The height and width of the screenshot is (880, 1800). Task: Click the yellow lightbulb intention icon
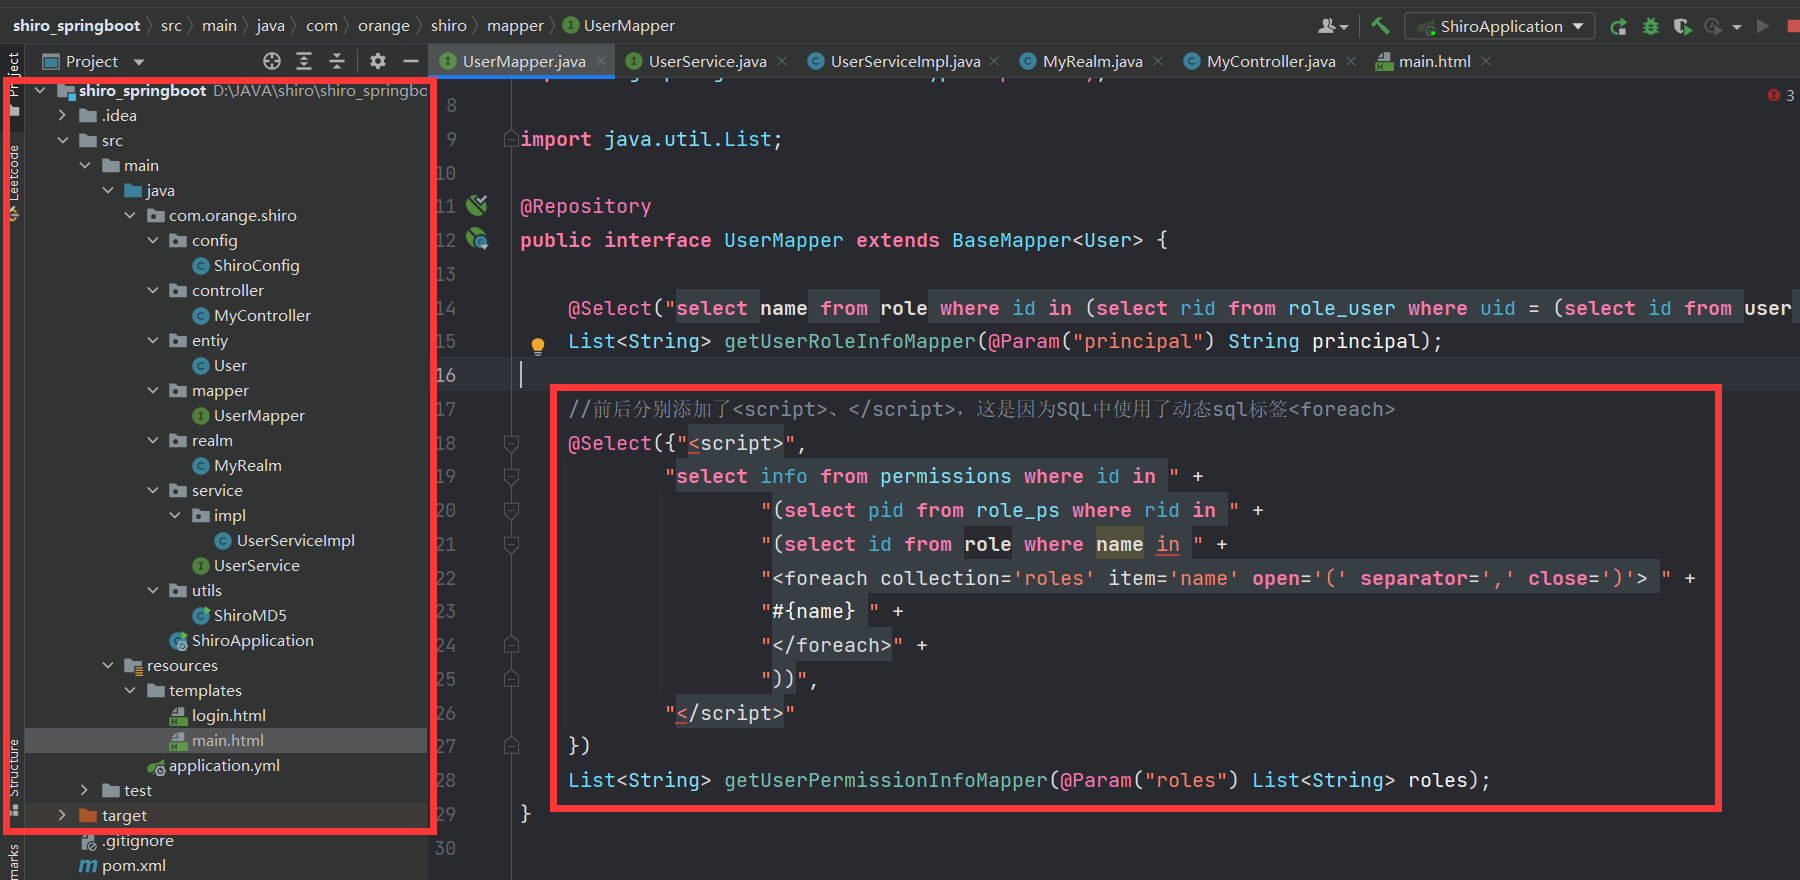coord(538,346)
